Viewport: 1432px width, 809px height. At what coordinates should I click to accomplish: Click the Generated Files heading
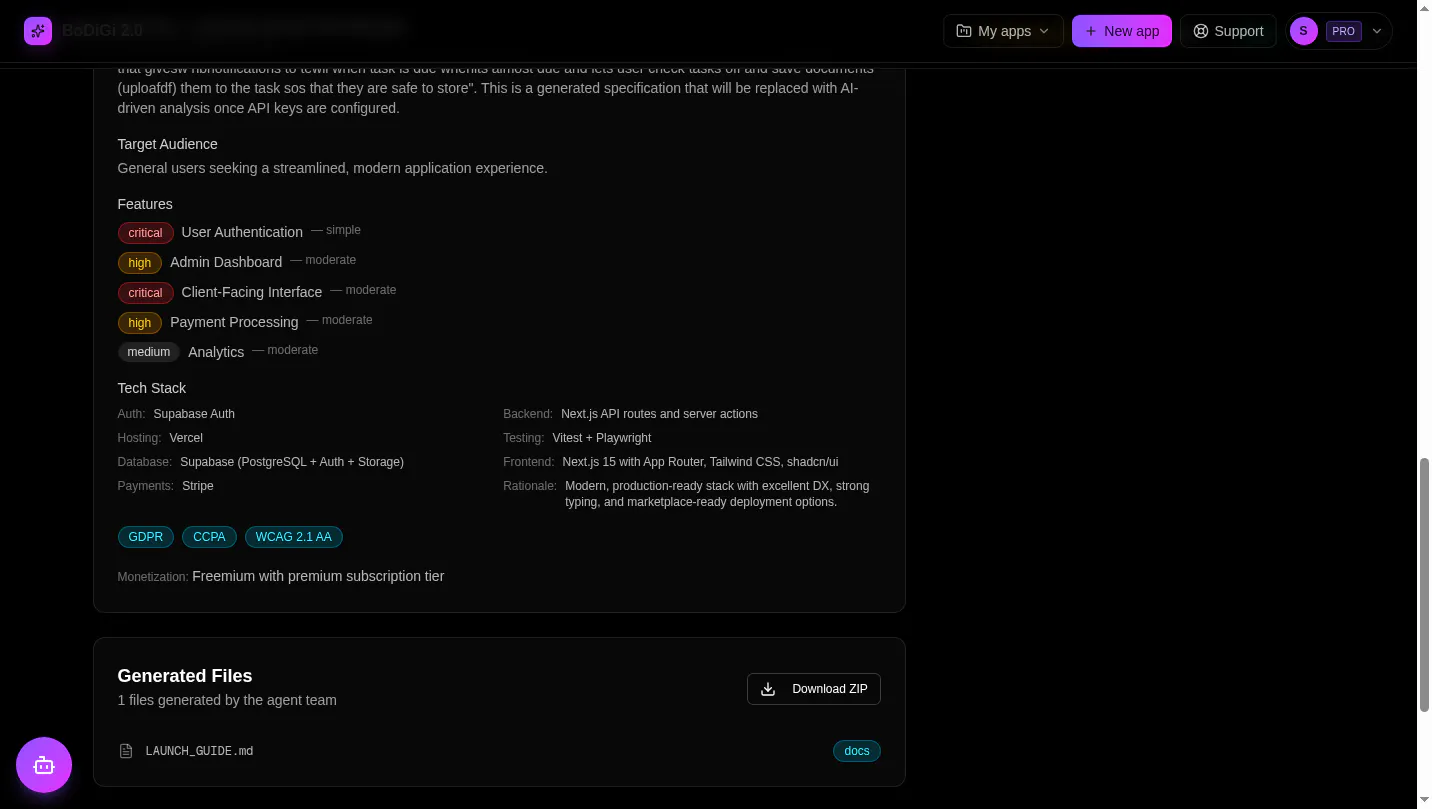click(185, 676)
